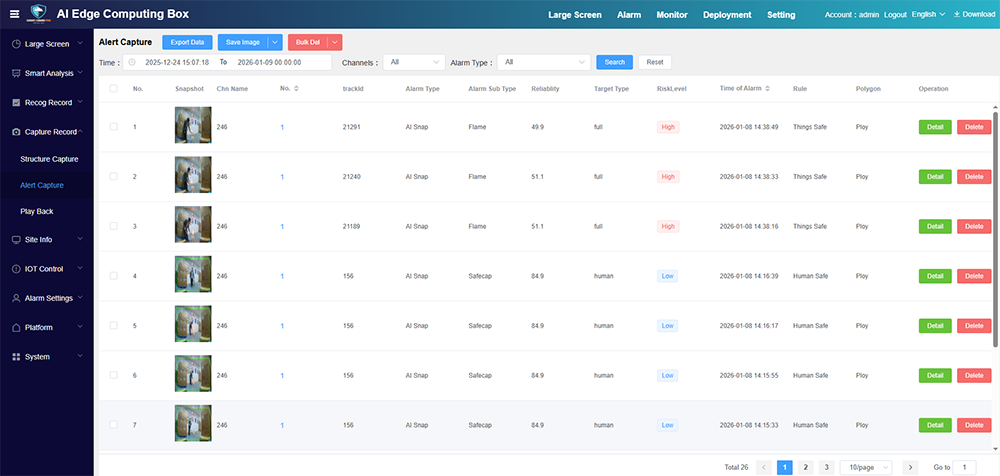The height and width of the screenshot is (476, 1000).
Task: Click the hamburger menu icon
Action: (x=14, y=14)
